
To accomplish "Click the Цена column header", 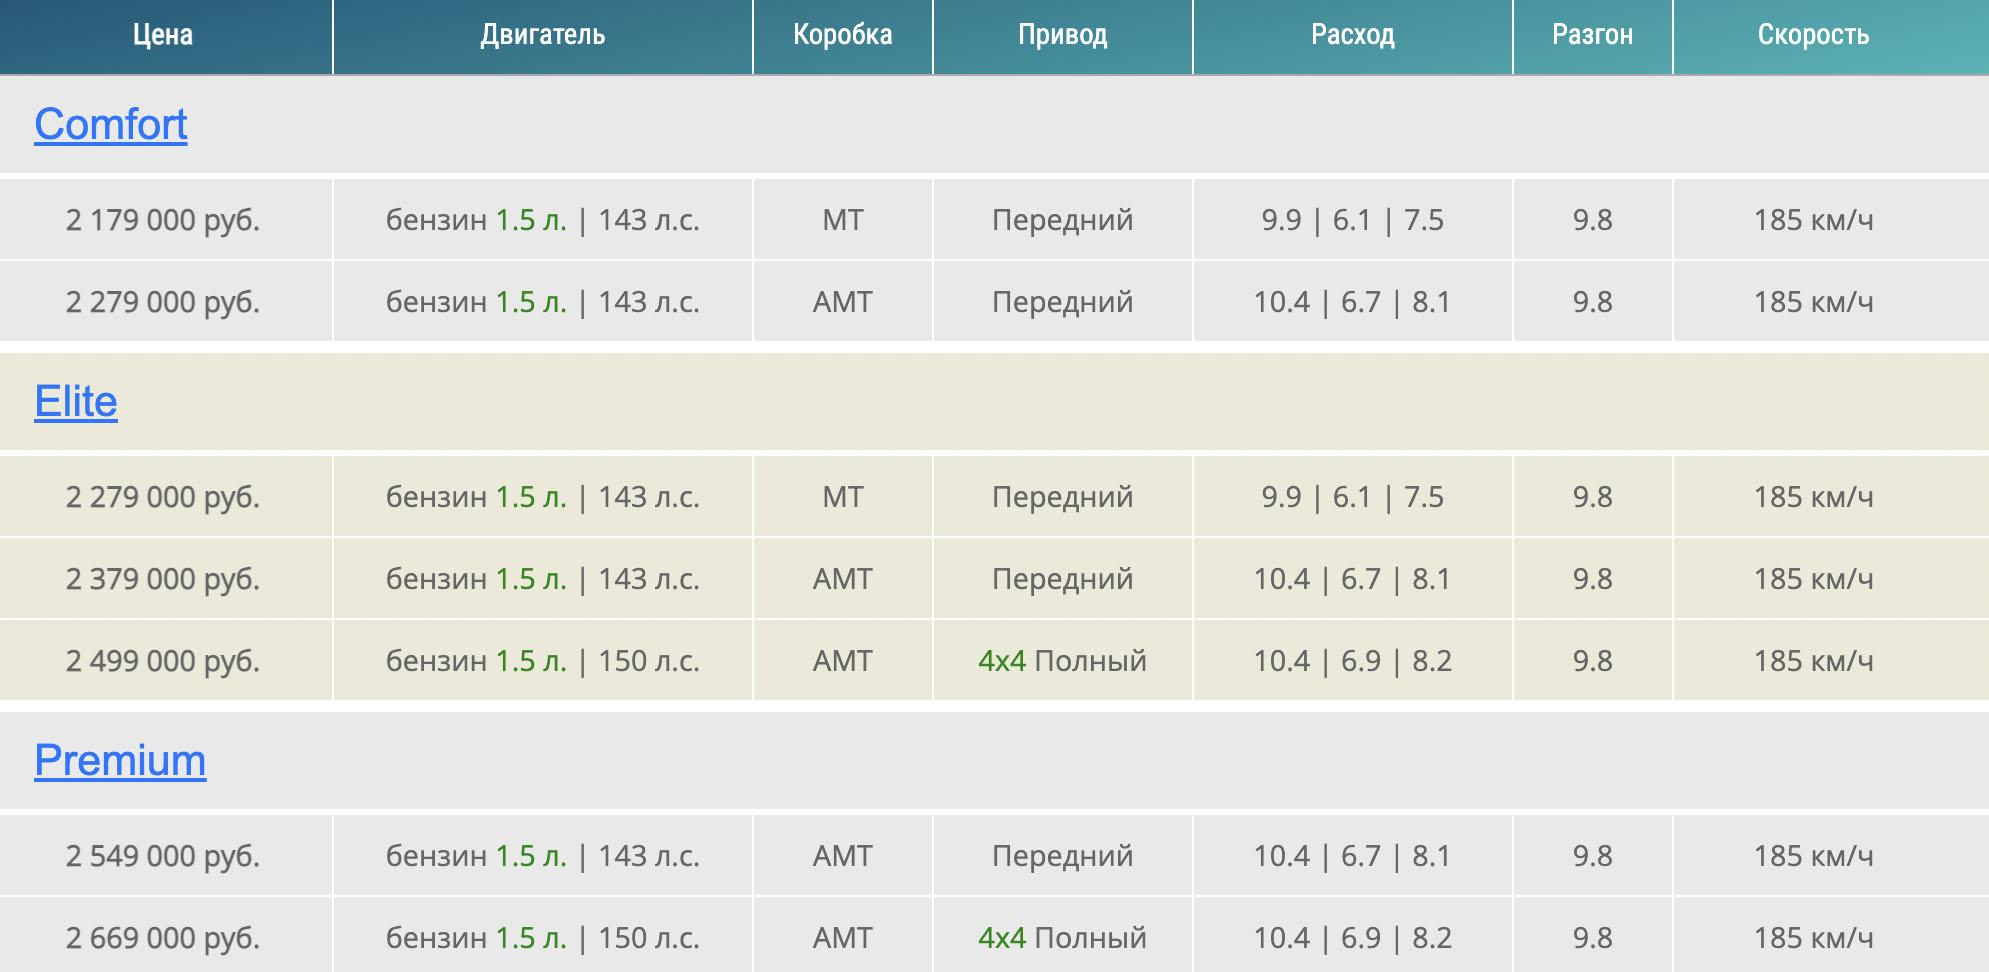I will (163, 35).
